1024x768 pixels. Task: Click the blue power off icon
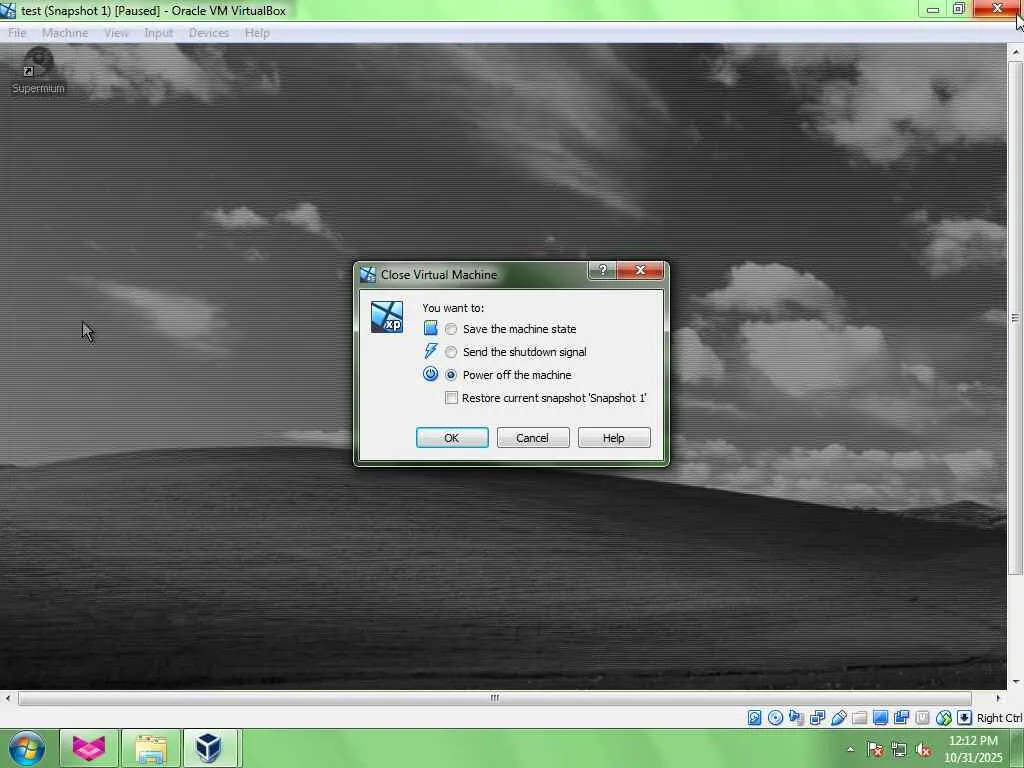(430, 374)
